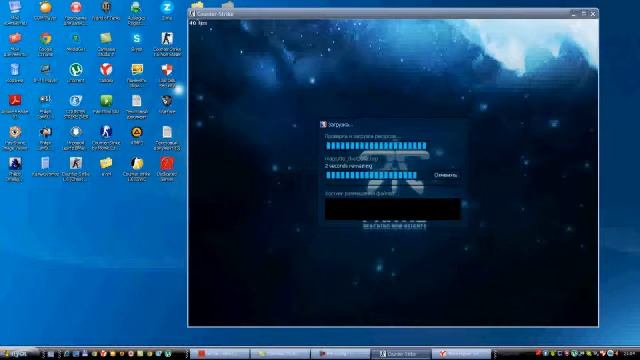This screenshot has height=360, width=640.
Task: Click the file download progress bar with the time-remaining text
Action: [x=371, y=176]
